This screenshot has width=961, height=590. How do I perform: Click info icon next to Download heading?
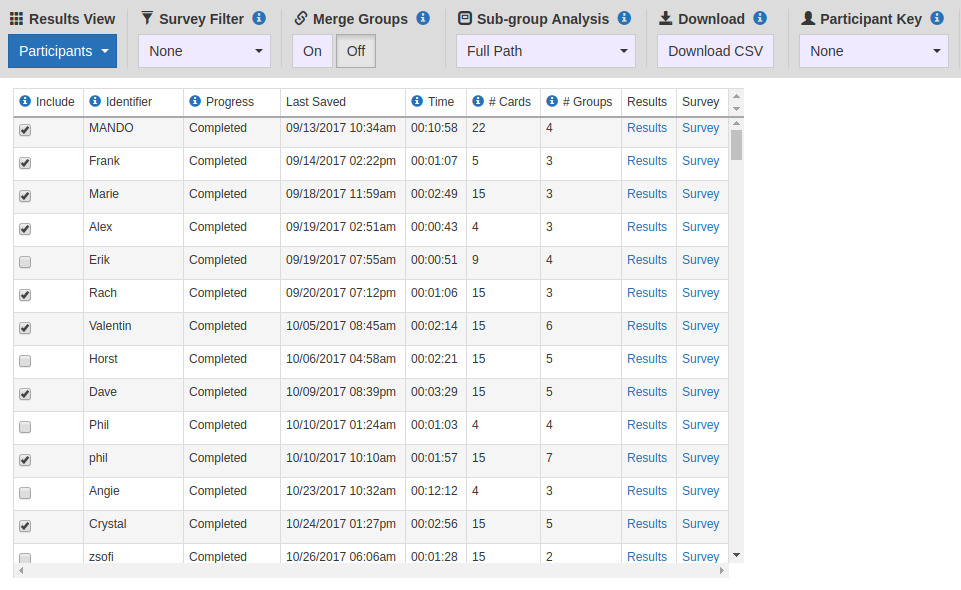760,18
